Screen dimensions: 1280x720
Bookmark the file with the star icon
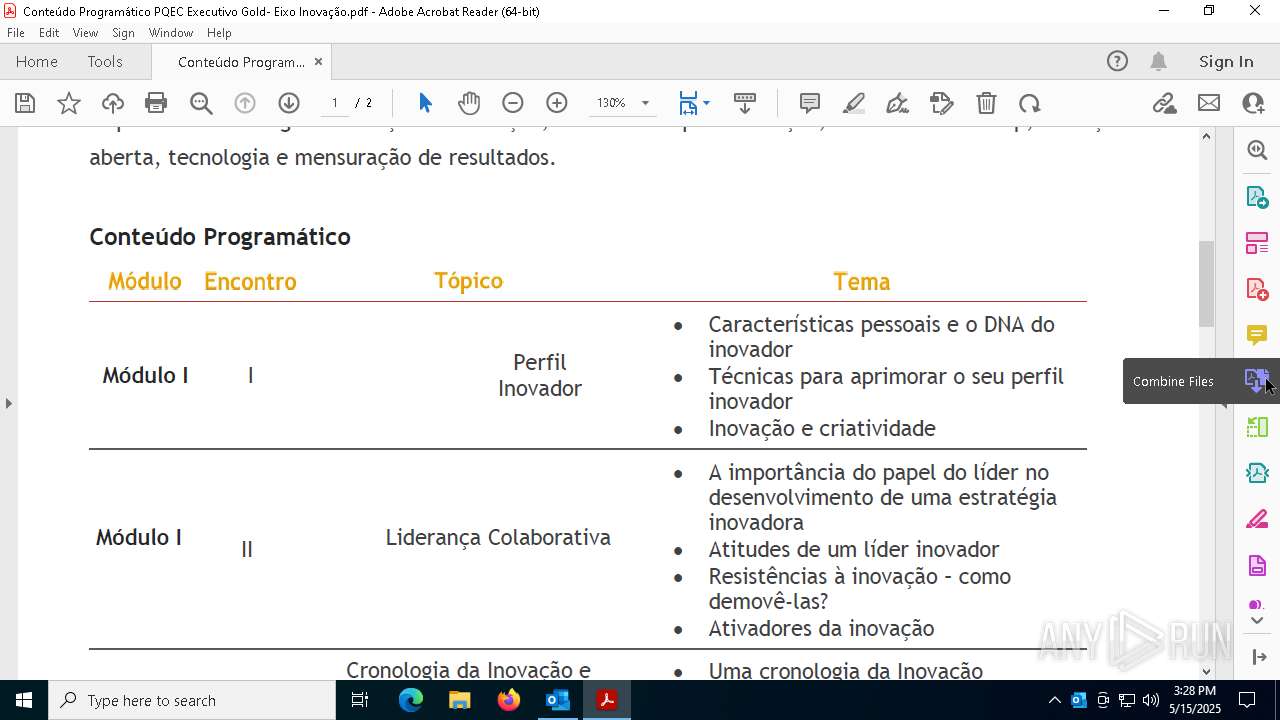point(69,103)
